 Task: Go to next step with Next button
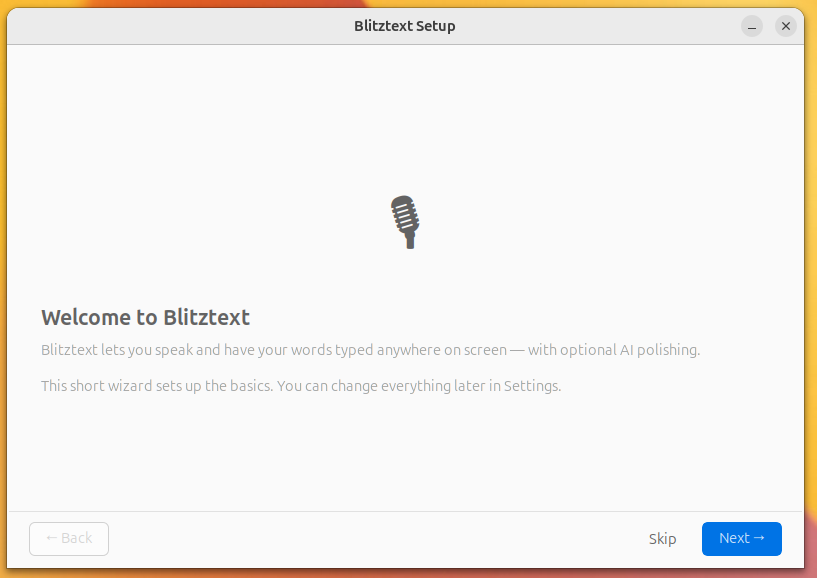pos(741,538)
